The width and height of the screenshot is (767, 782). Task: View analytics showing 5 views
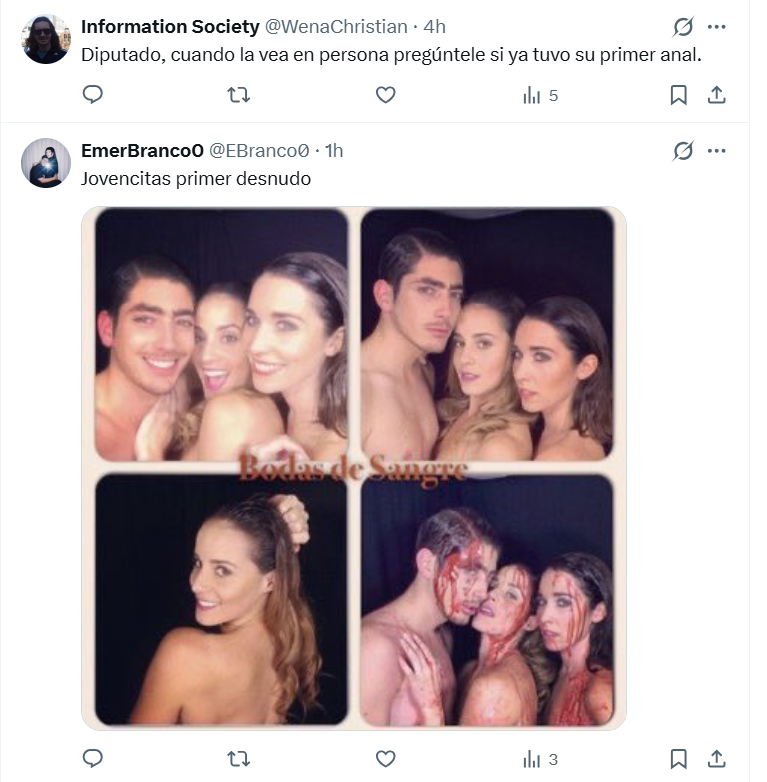(540, 96)
